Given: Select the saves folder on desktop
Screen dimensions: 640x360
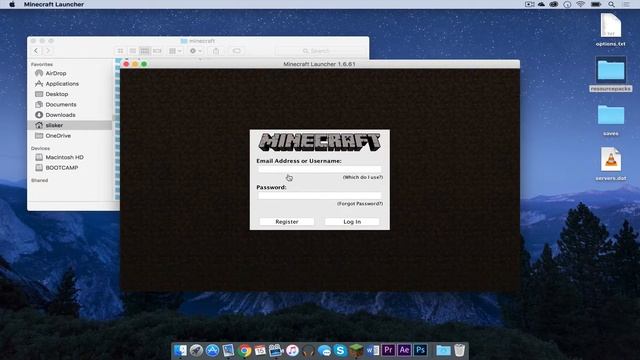Looking at the screenshot, I should pyautogui.click(x=611, y=120).
